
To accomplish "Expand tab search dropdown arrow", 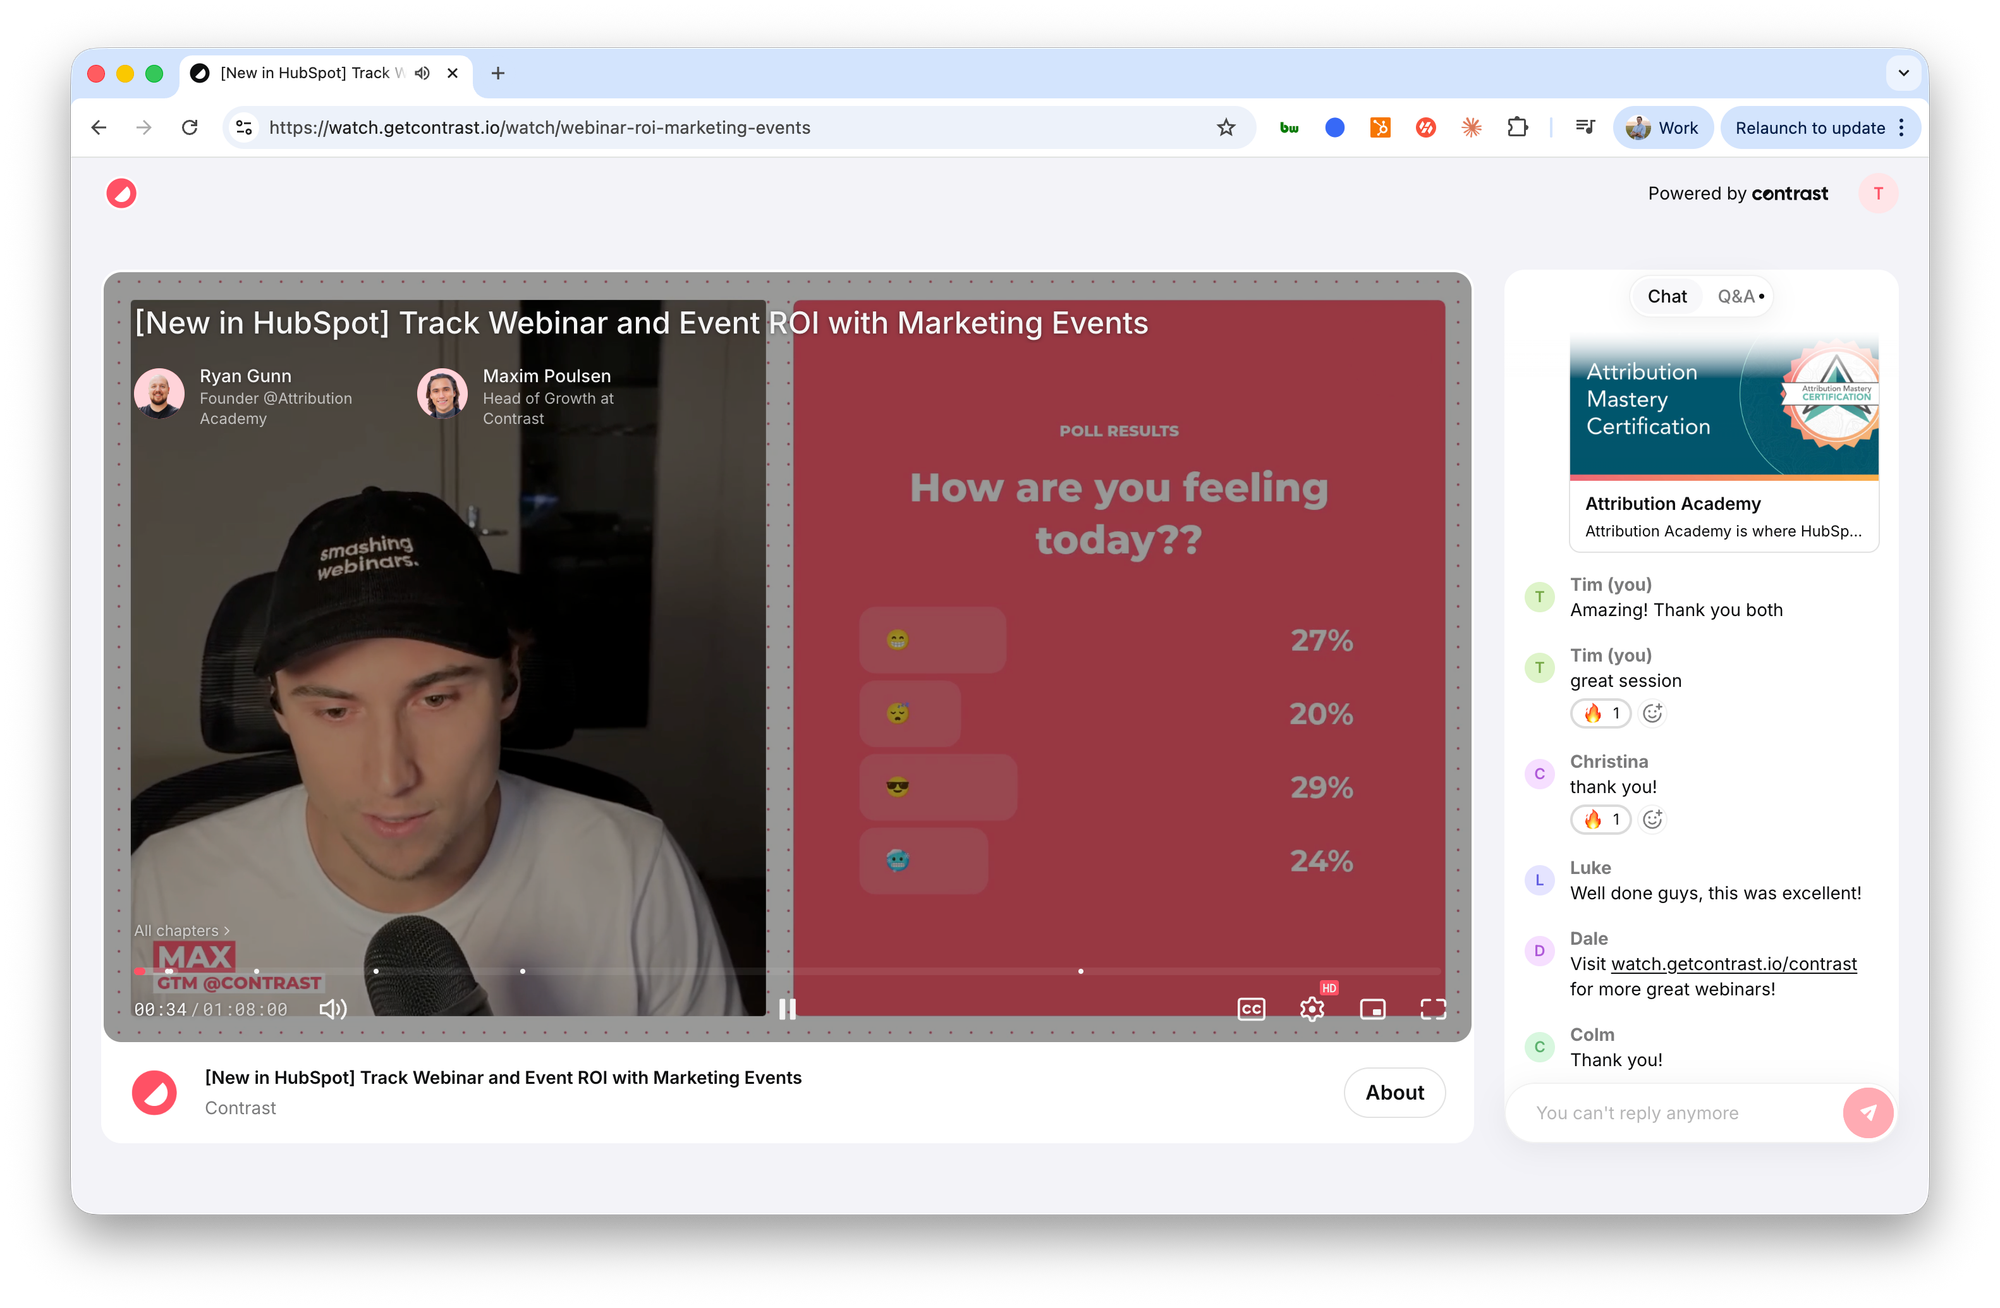I will coord(1903,73).
